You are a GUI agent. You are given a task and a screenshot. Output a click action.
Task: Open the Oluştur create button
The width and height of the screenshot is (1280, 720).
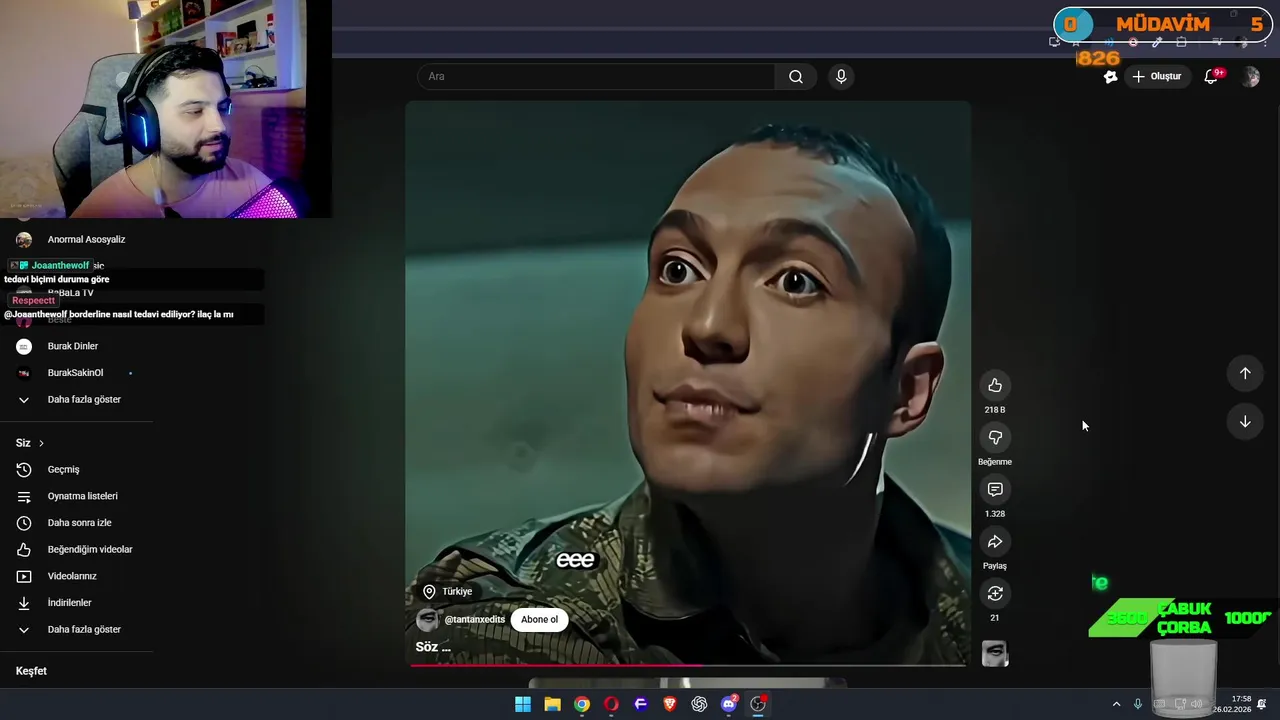(x=1157, y=76)
